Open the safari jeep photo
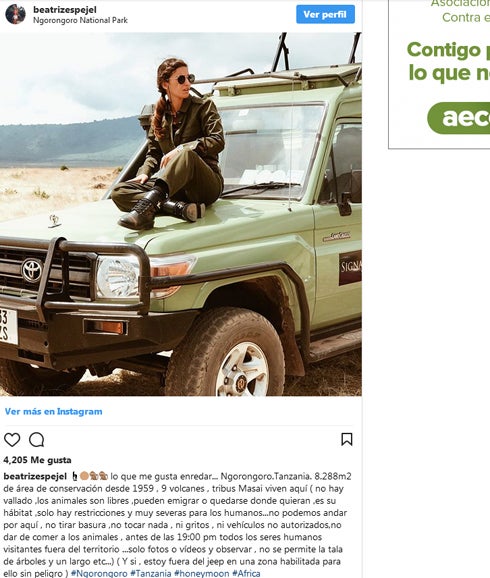 [181, 214]
